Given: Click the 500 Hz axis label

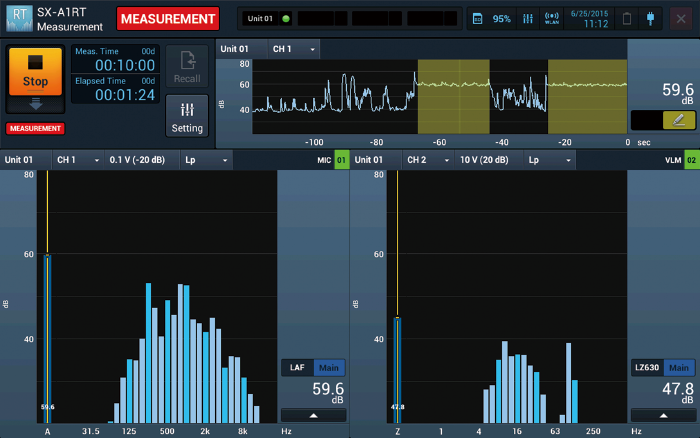Looking at the screenshot, I should [x=167, y=431].
